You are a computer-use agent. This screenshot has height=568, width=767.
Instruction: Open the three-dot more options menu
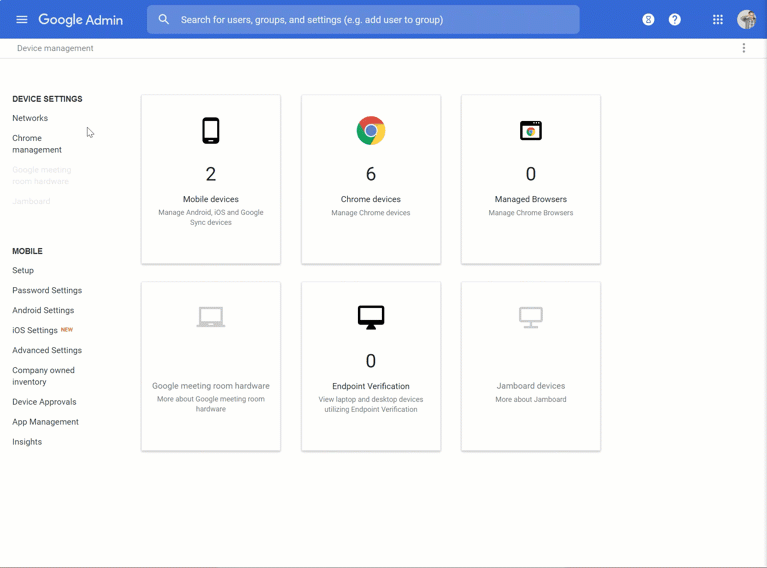click(744, 48)
